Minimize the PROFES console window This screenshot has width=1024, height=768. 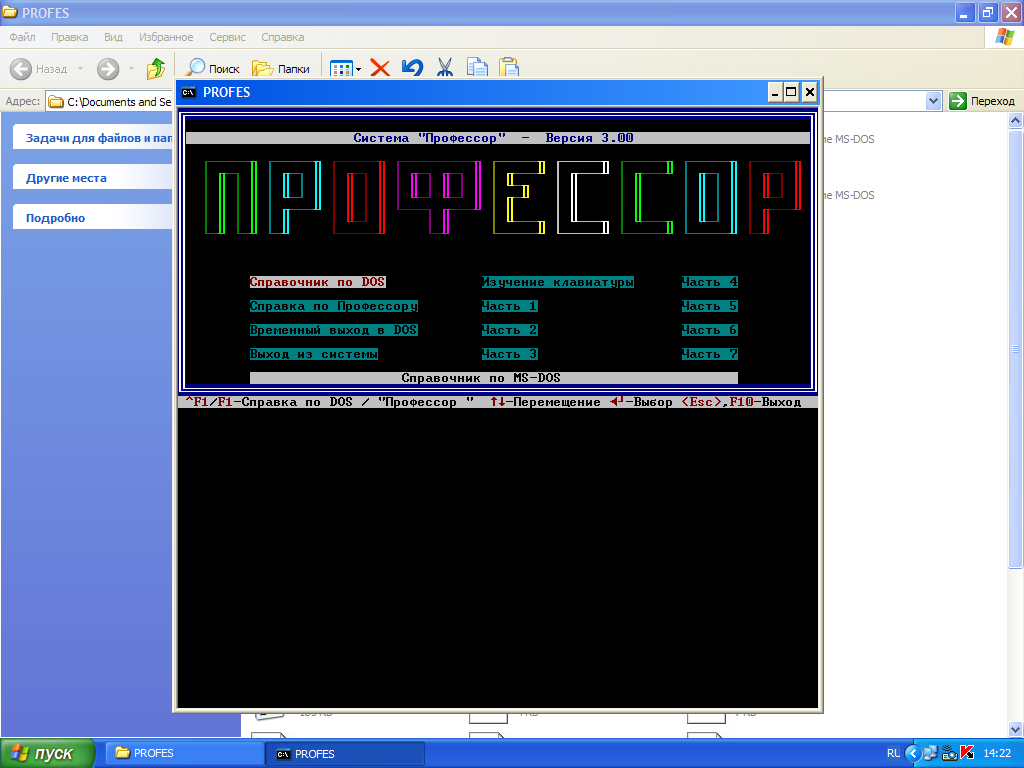point(775,92)
